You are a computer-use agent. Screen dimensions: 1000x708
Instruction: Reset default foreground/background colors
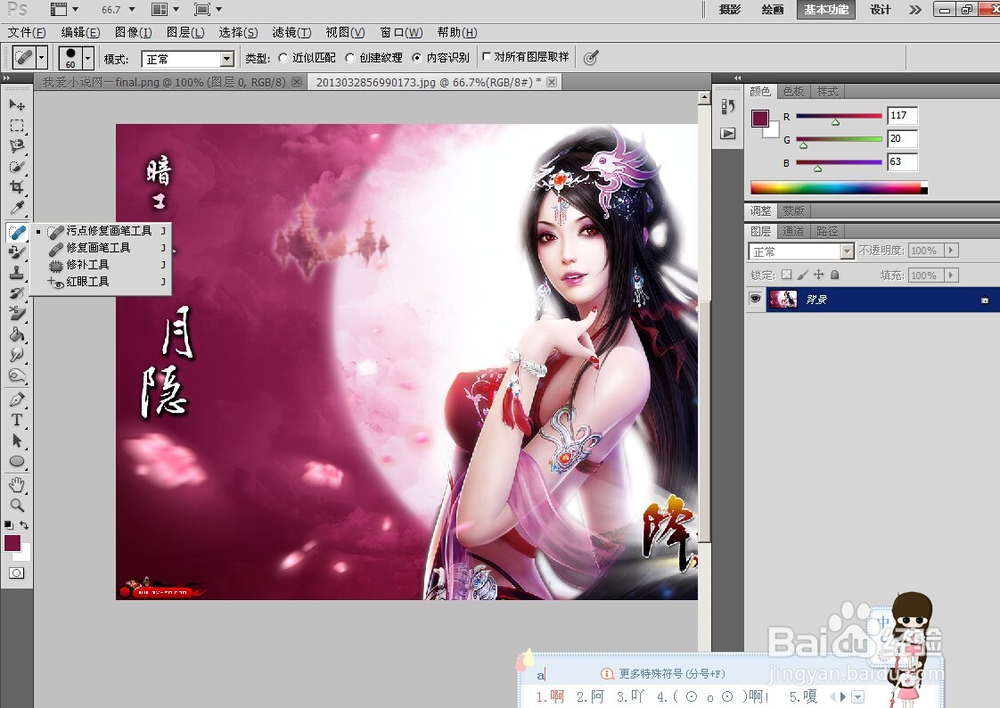8,525
